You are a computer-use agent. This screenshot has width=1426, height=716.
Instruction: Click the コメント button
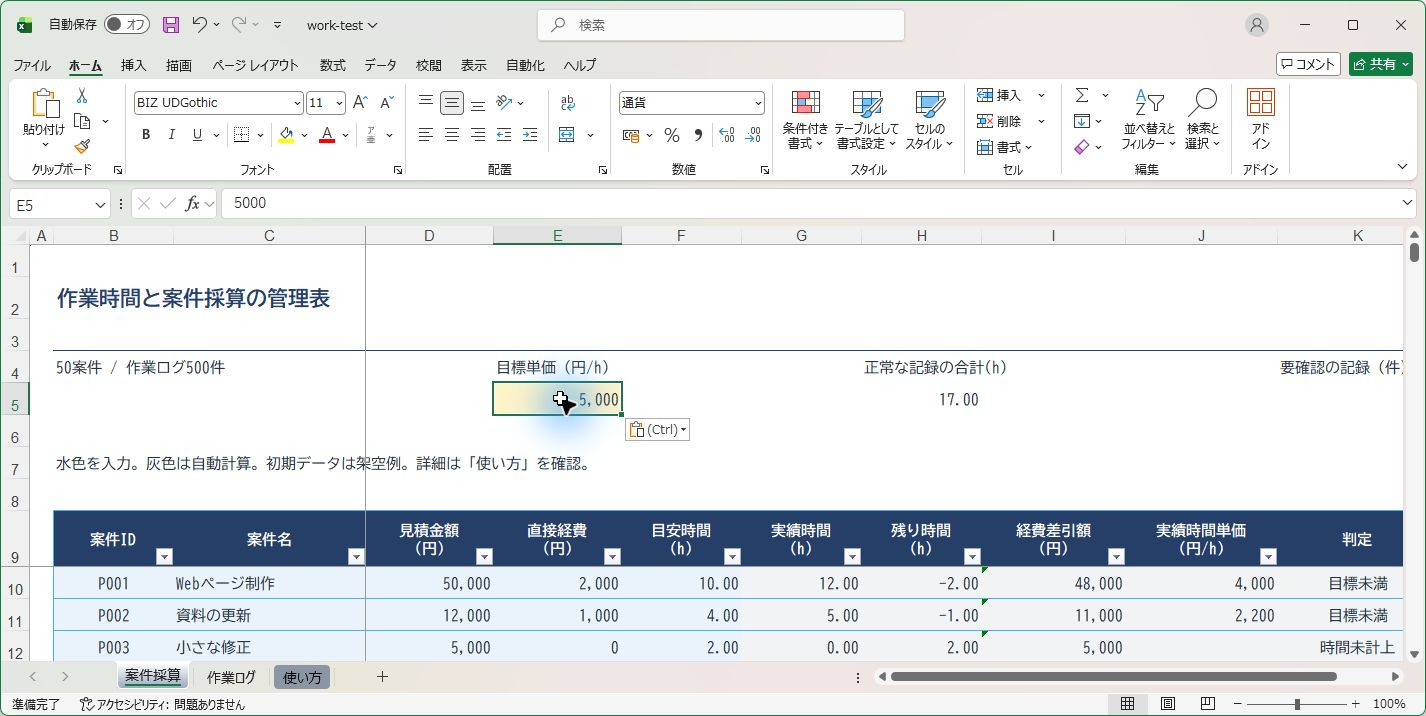1308,64
